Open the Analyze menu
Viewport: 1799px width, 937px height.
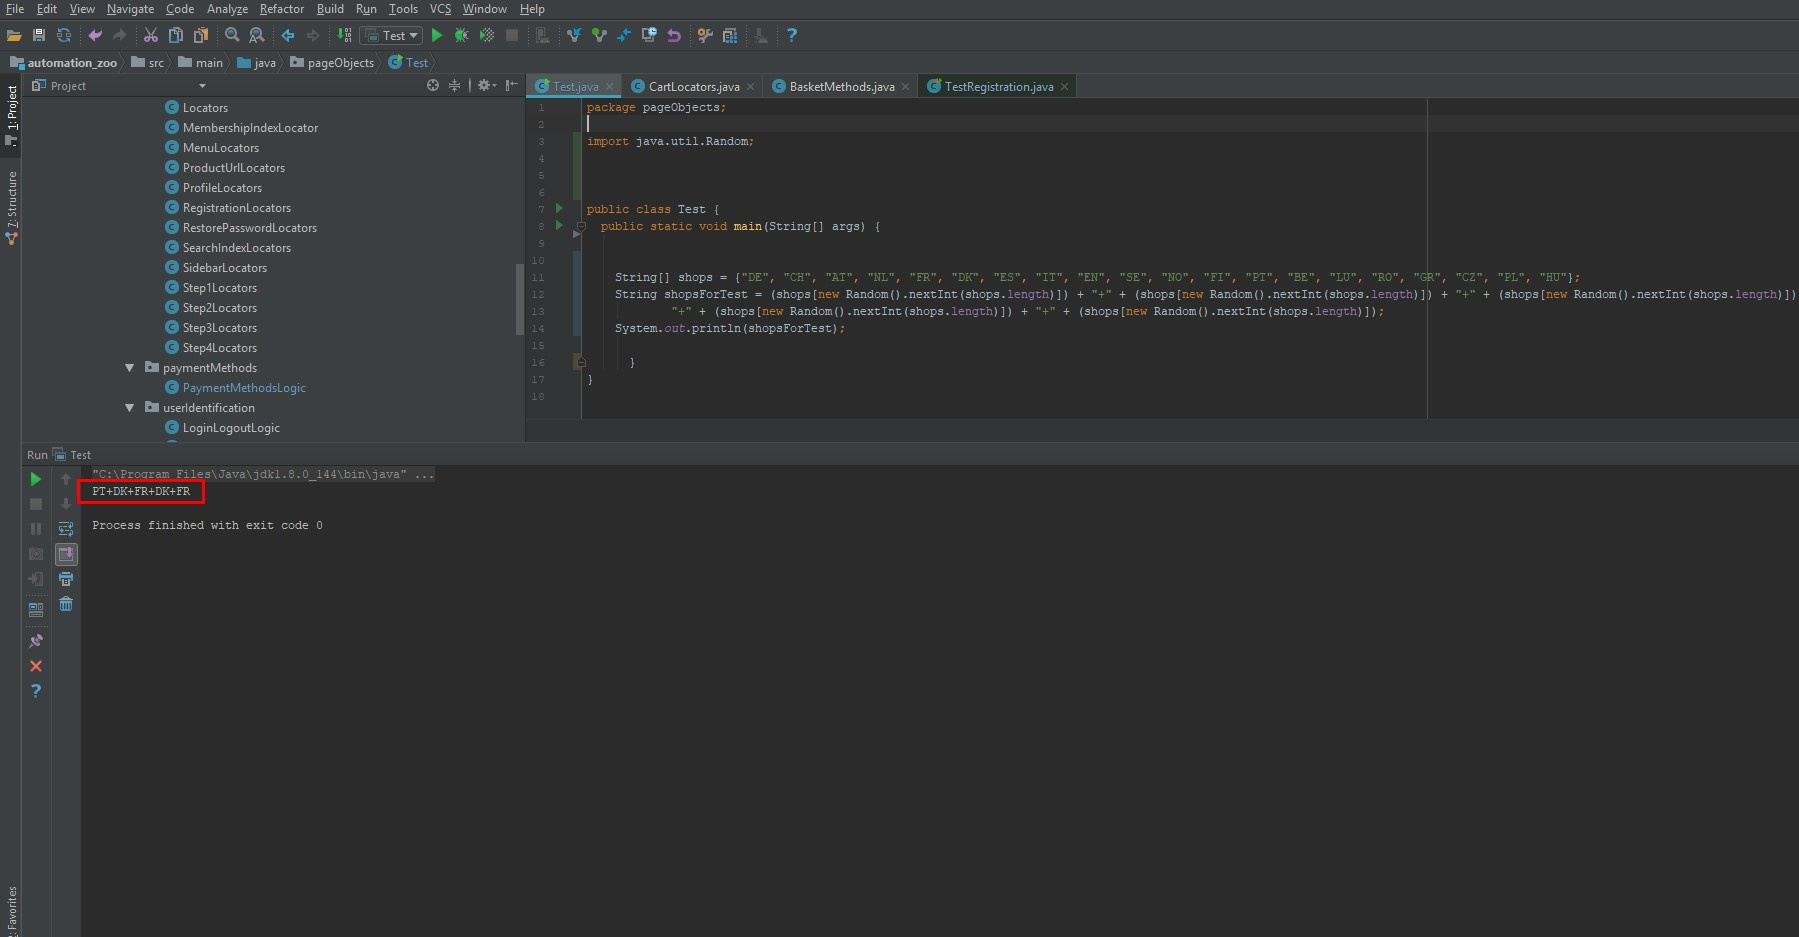click(227, 9)
